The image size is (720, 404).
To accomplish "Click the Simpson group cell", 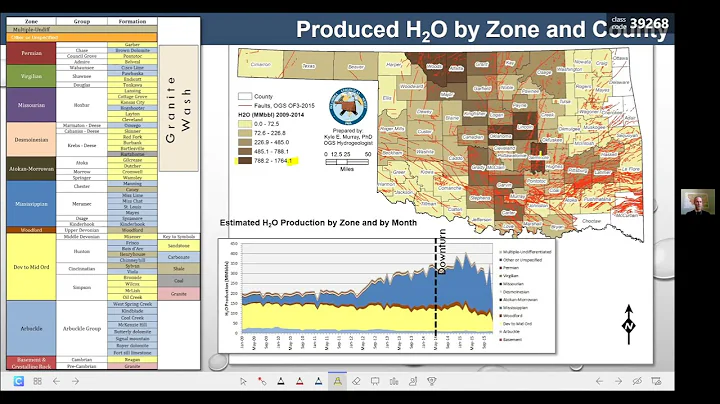I will [x=82, y=287].
